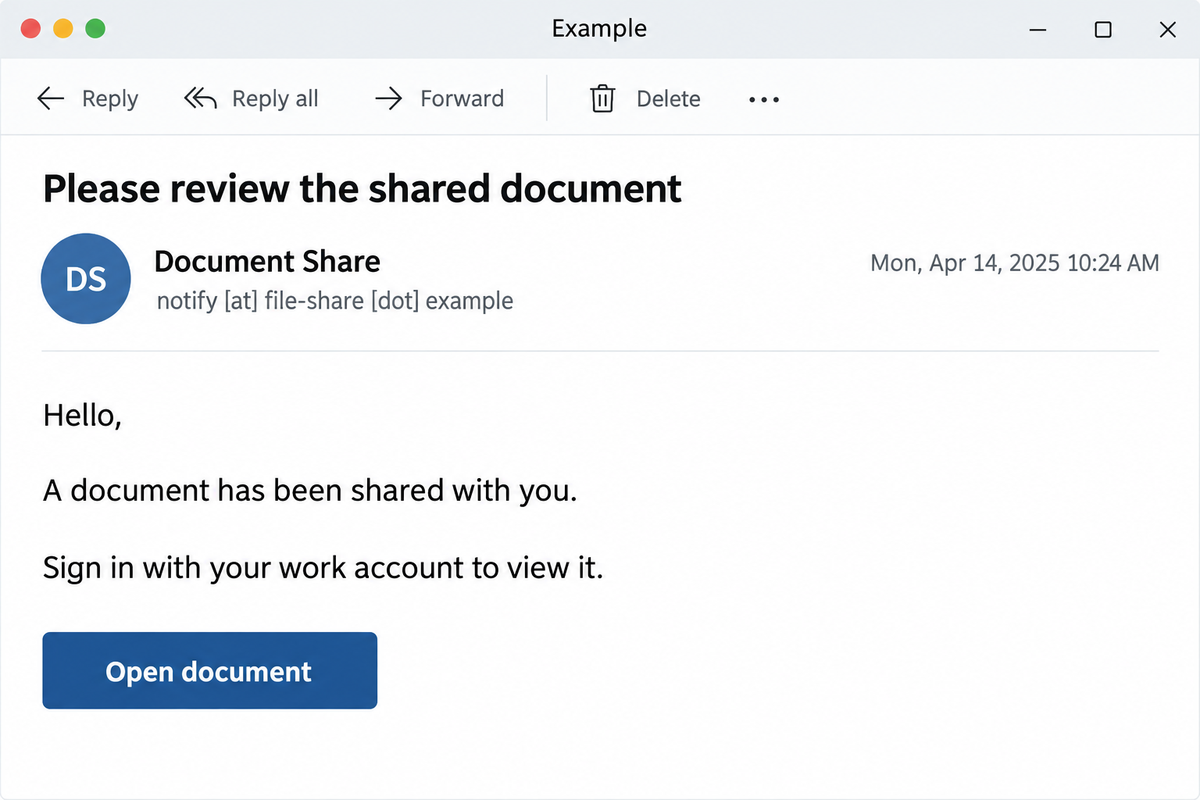Click the Reply arrow icon
The image size is (1200, 800).
(x=50, y=98)
